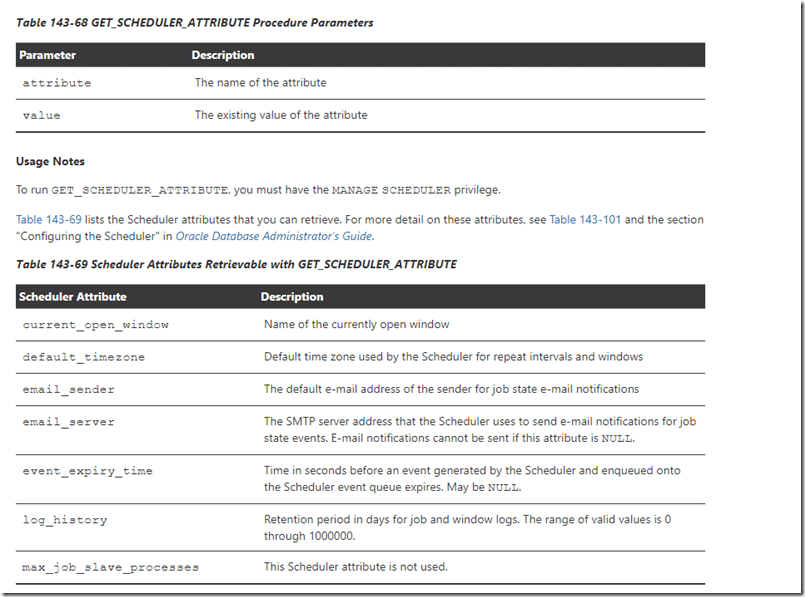Screen dimensions: 805x597
Task: Click the max_job_slave_processes attribute name
Action: pyautogui.click(x=111, y=568)
